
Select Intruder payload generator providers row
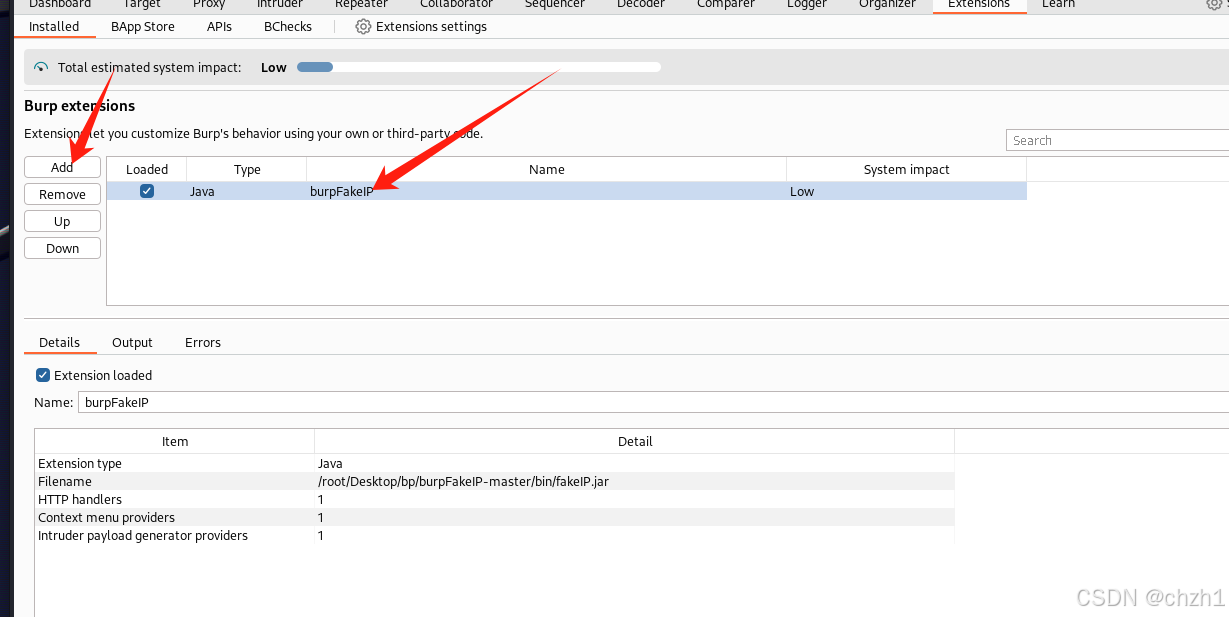point(495,535)
